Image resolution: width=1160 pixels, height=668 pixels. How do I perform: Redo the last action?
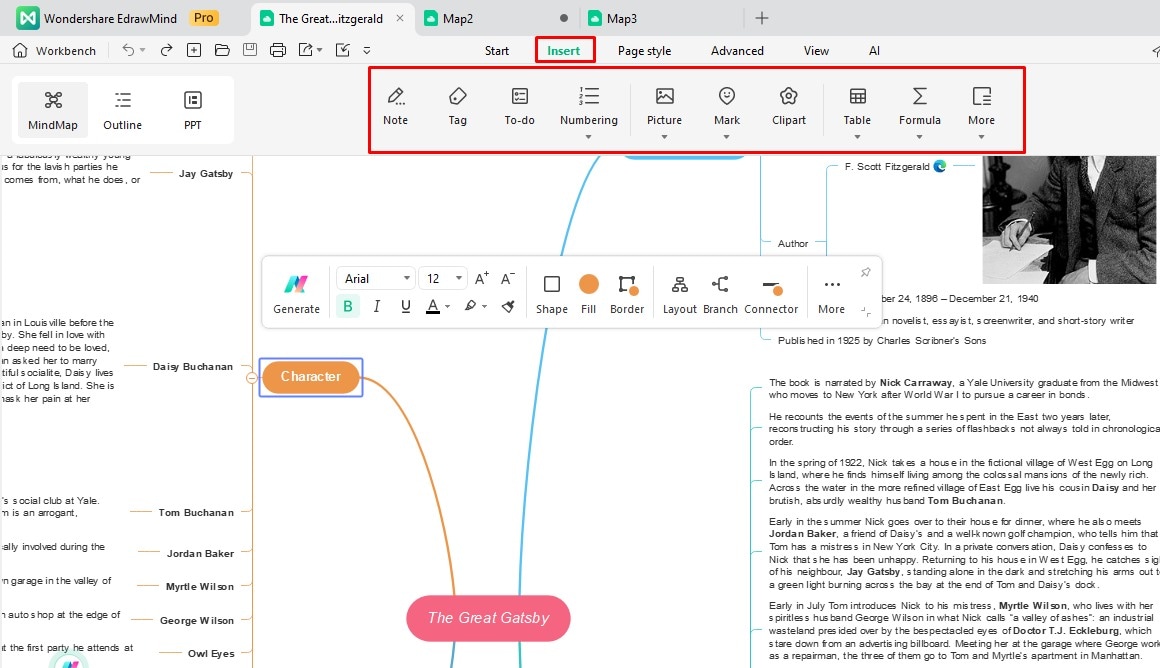[x=166, y=50]
